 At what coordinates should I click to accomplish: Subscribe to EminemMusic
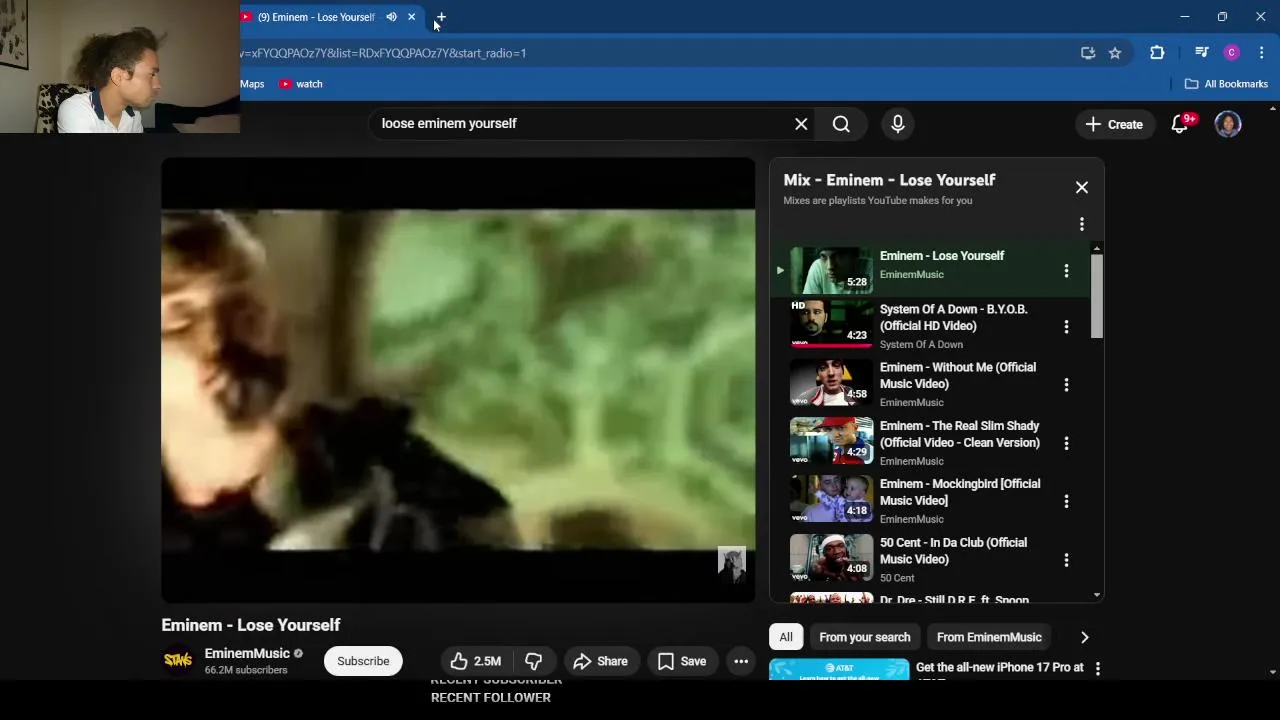click(363, 661)
